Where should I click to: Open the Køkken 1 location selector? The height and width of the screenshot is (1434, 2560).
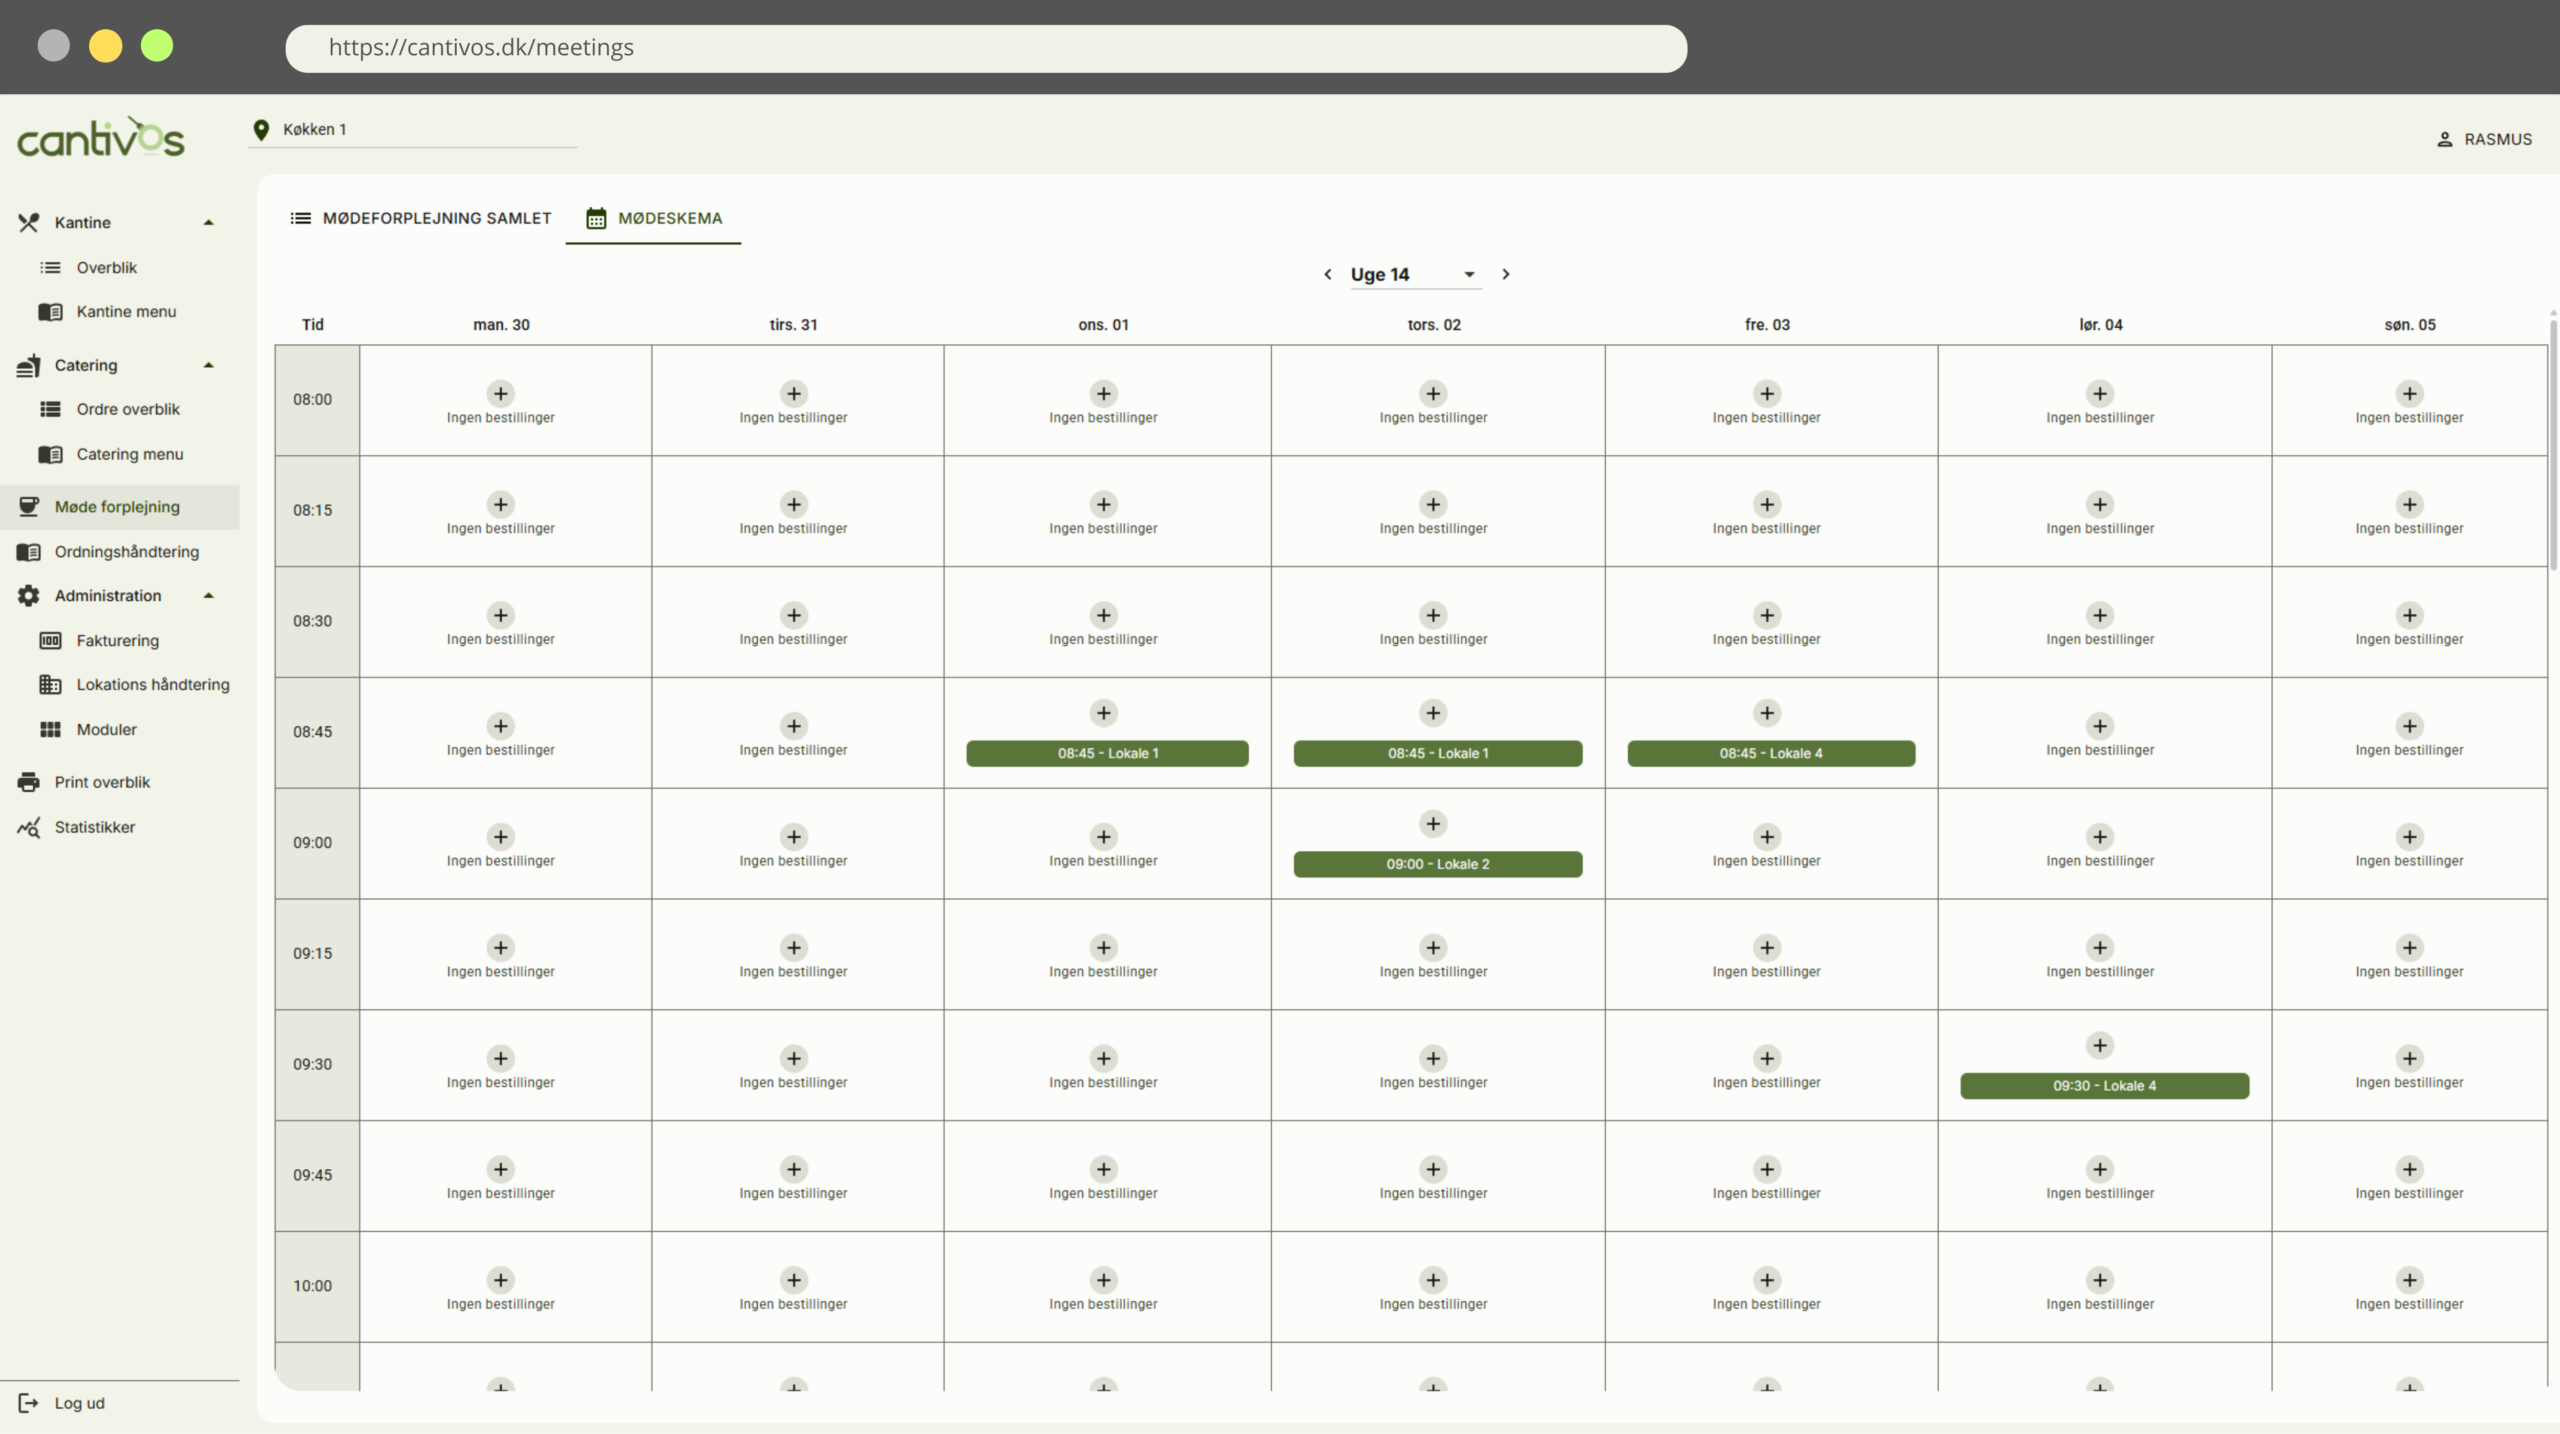[x=413, y=130]
